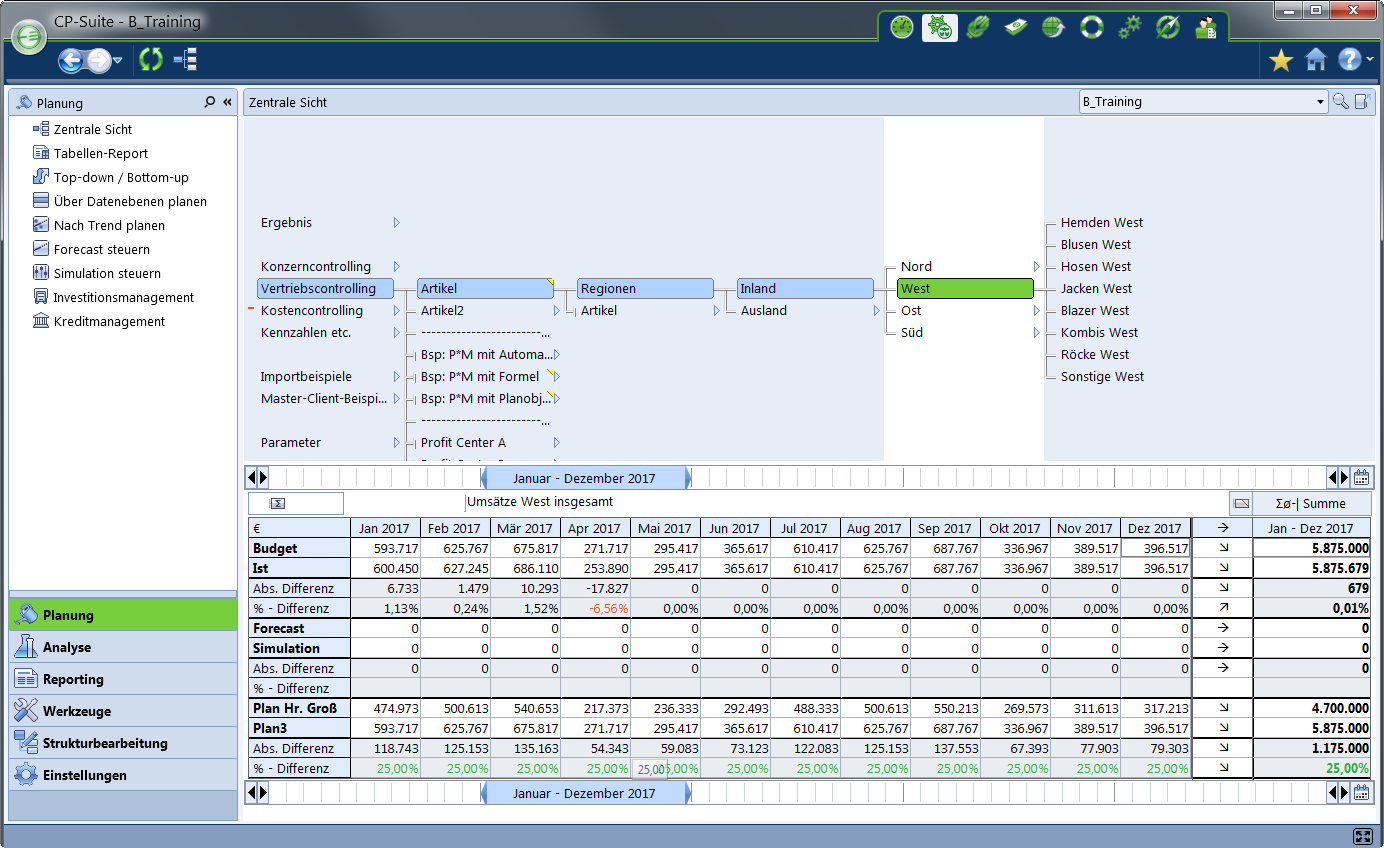This screenshot has width=1384, height=848.
Task: Go to home via the house icon
Action: [1316, 60]
